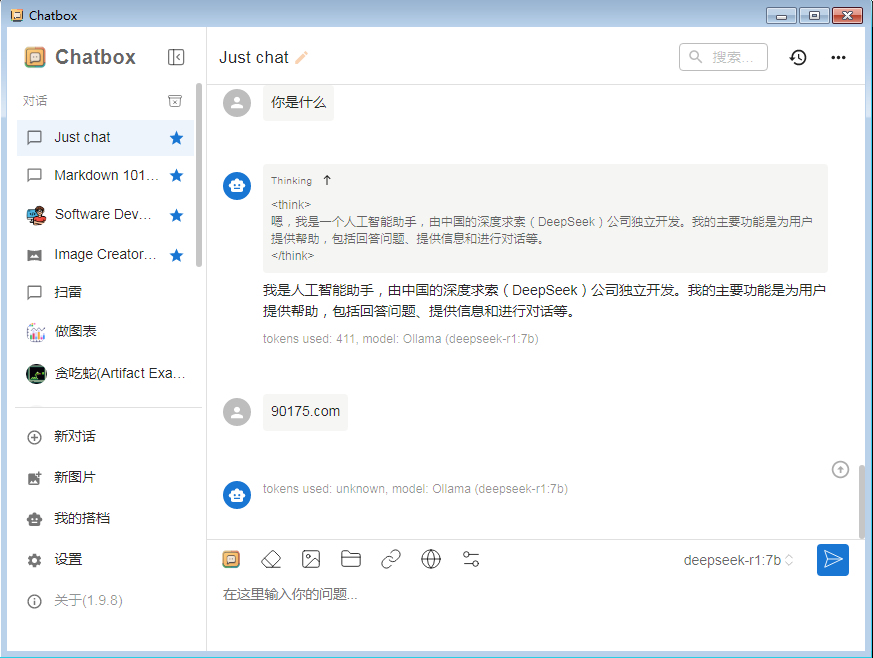Click the archive/clear conversations icon beside 对话

pos(175,101)
